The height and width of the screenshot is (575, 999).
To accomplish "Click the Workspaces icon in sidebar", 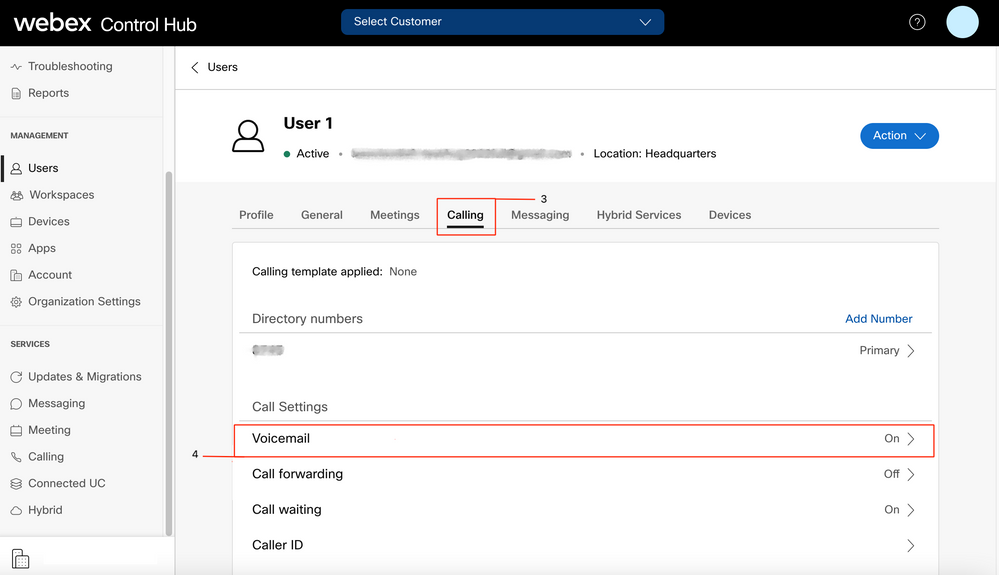I will coord(17,195).
